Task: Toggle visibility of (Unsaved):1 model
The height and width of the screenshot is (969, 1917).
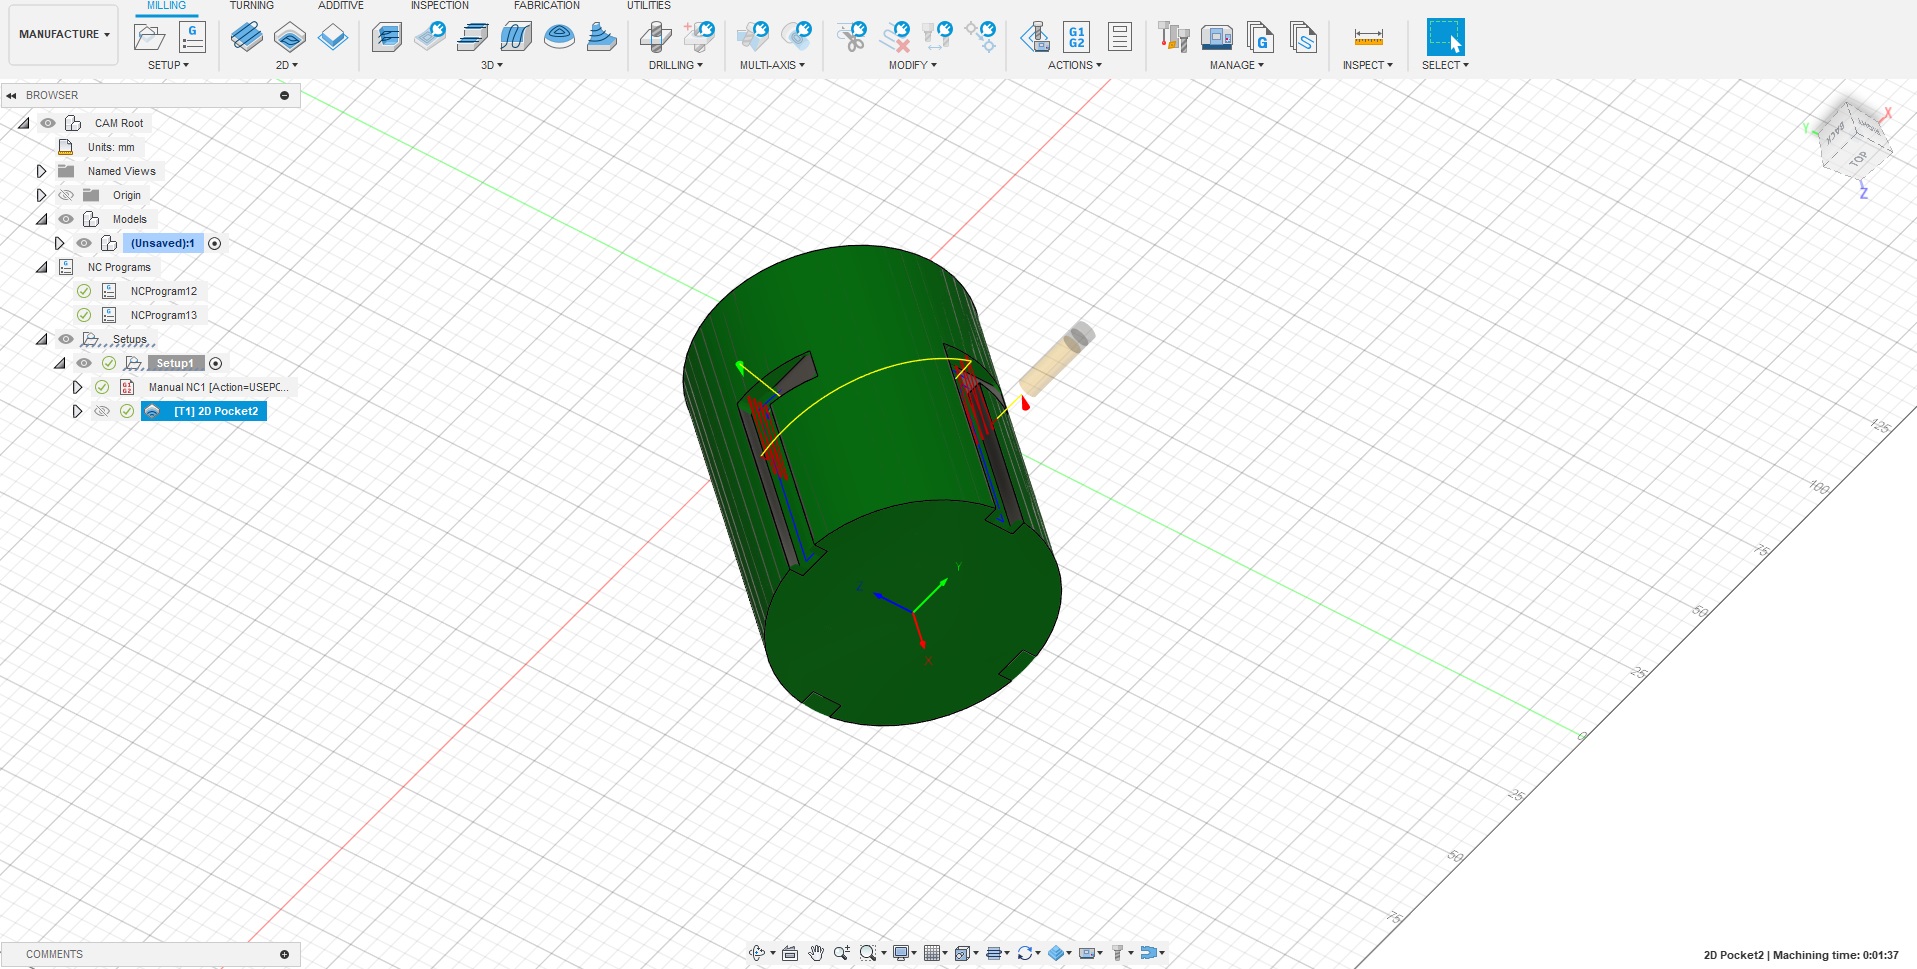Action: click(84, 243)
